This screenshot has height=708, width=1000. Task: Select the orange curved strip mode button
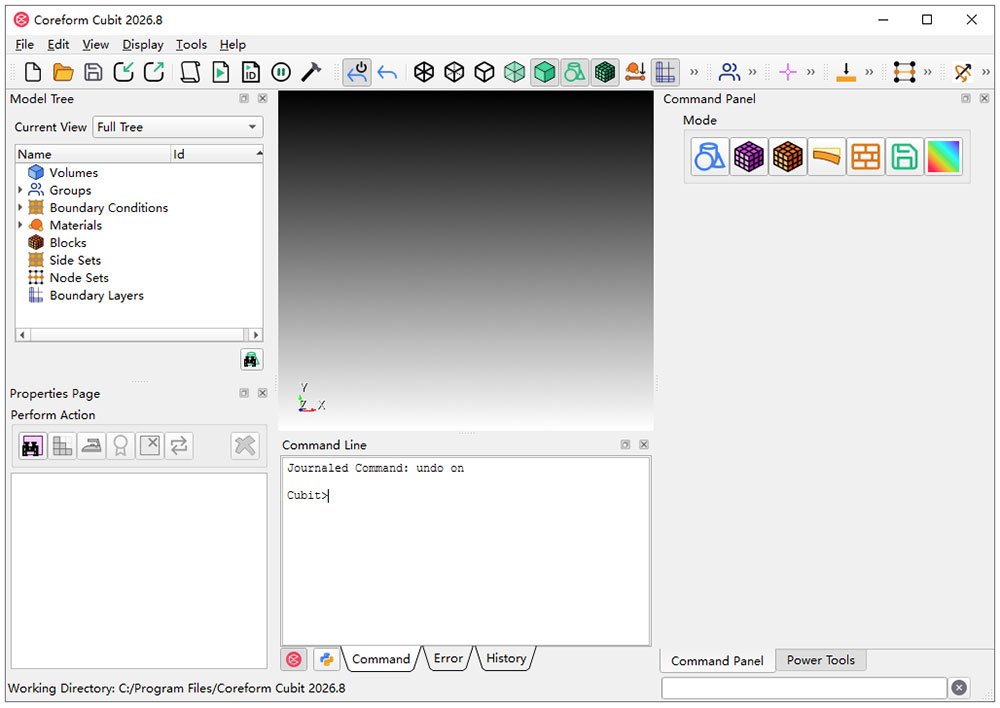click(x=827, y=156)
